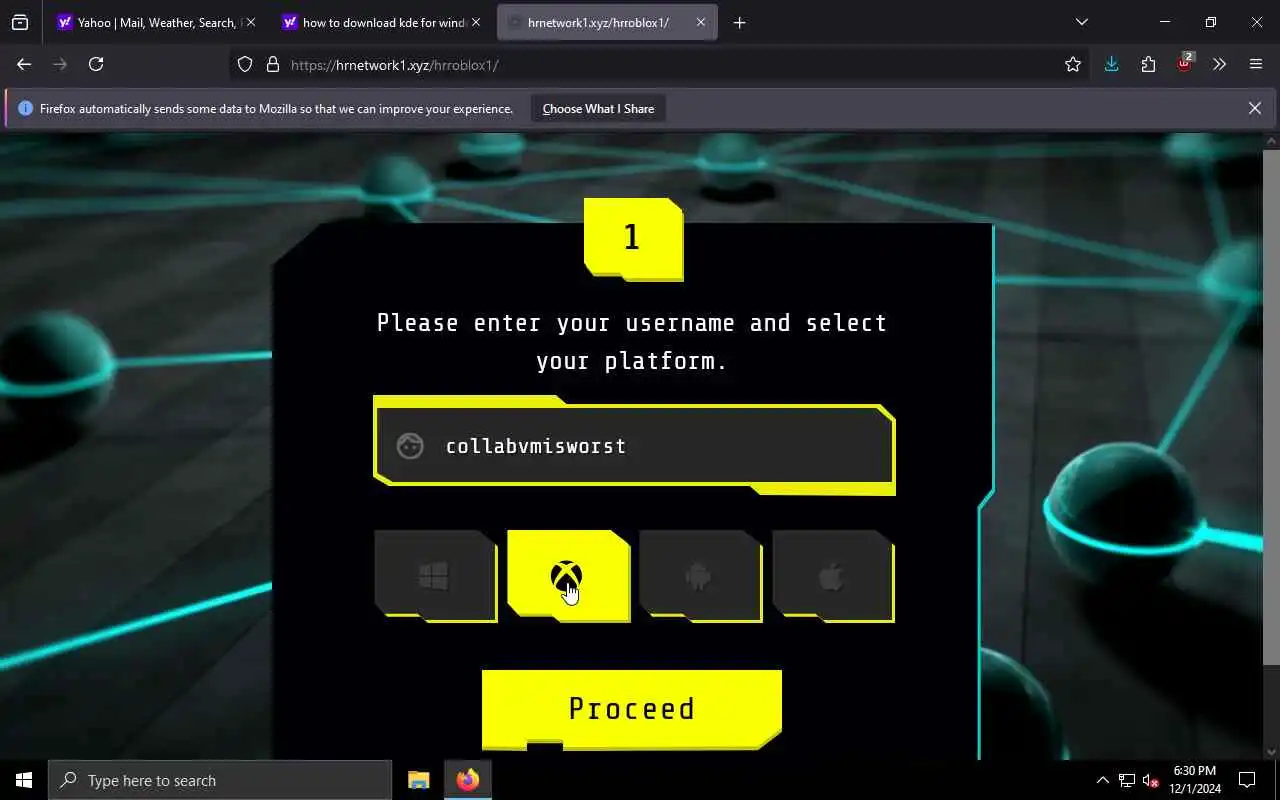Viewport: 1280px width, 800px height.
Task: Expand more tools overflow chevron
Action: pyautogui.click(x=1219, y=64)
